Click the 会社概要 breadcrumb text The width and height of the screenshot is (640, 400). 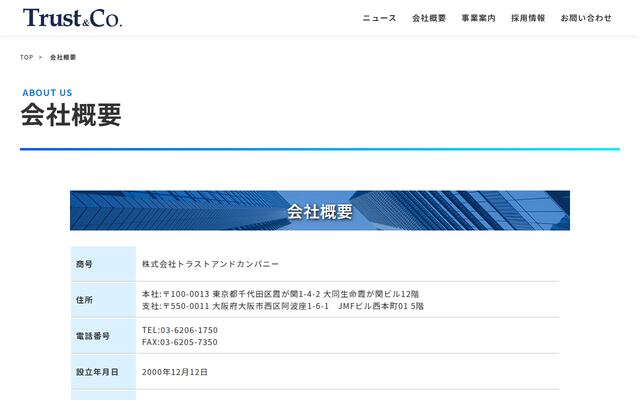(x=63, y=57)
